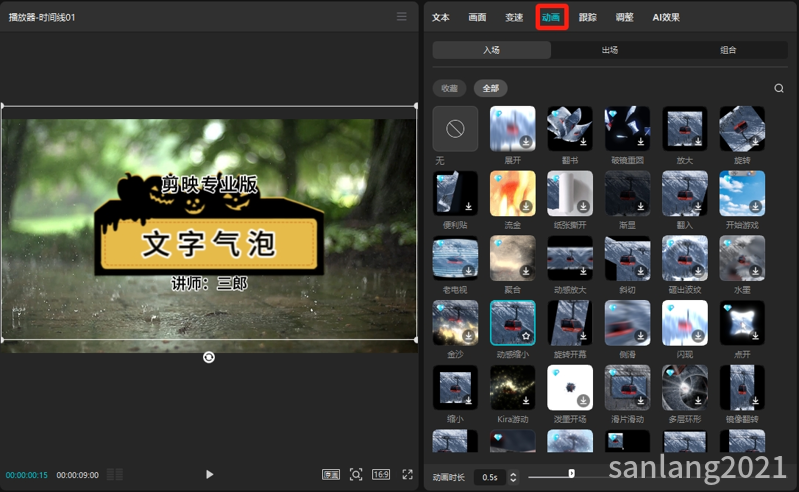Image resolution: width=799 pixels, height=492 pixels.
Task: Download the 翻入 animation
Action: 698,206
